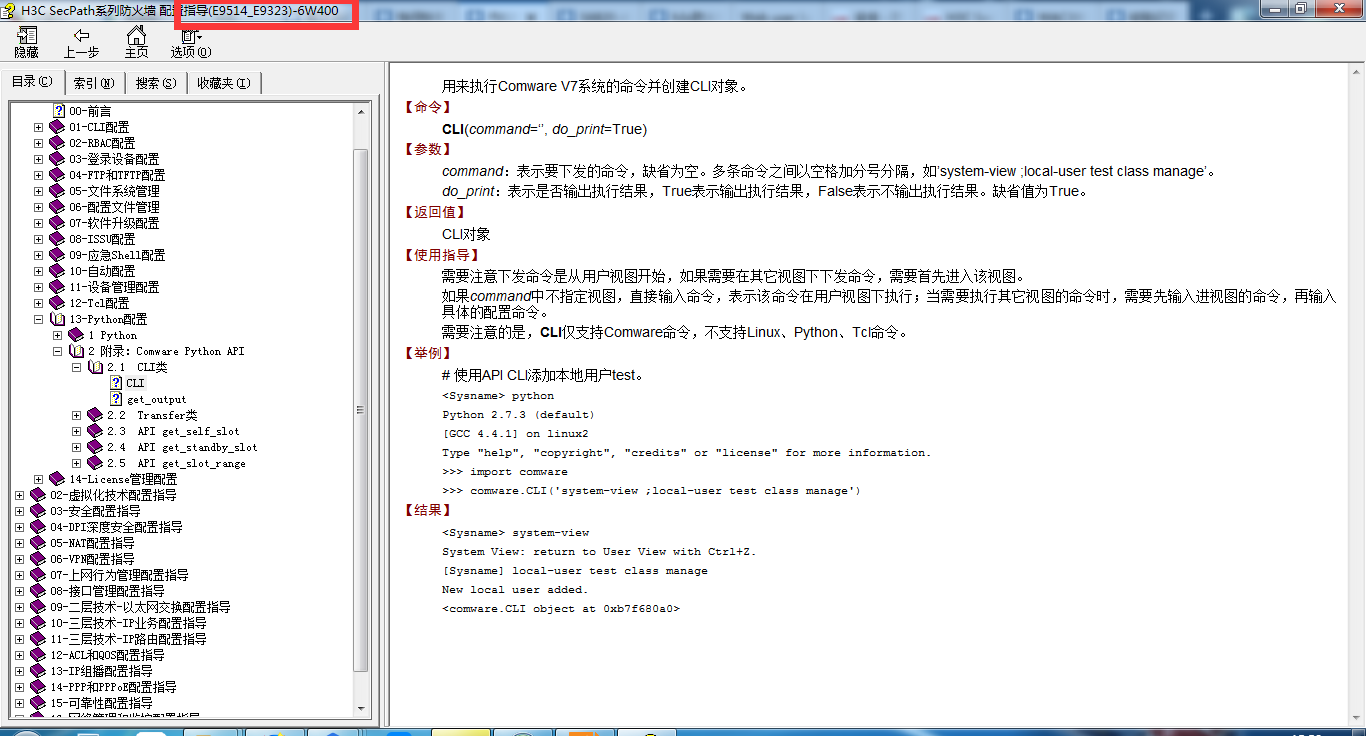This screenshot has width=1366, height=736.
Task: Expand the 2.4 API get_standby_slot node
Action: tap(77, 447)
